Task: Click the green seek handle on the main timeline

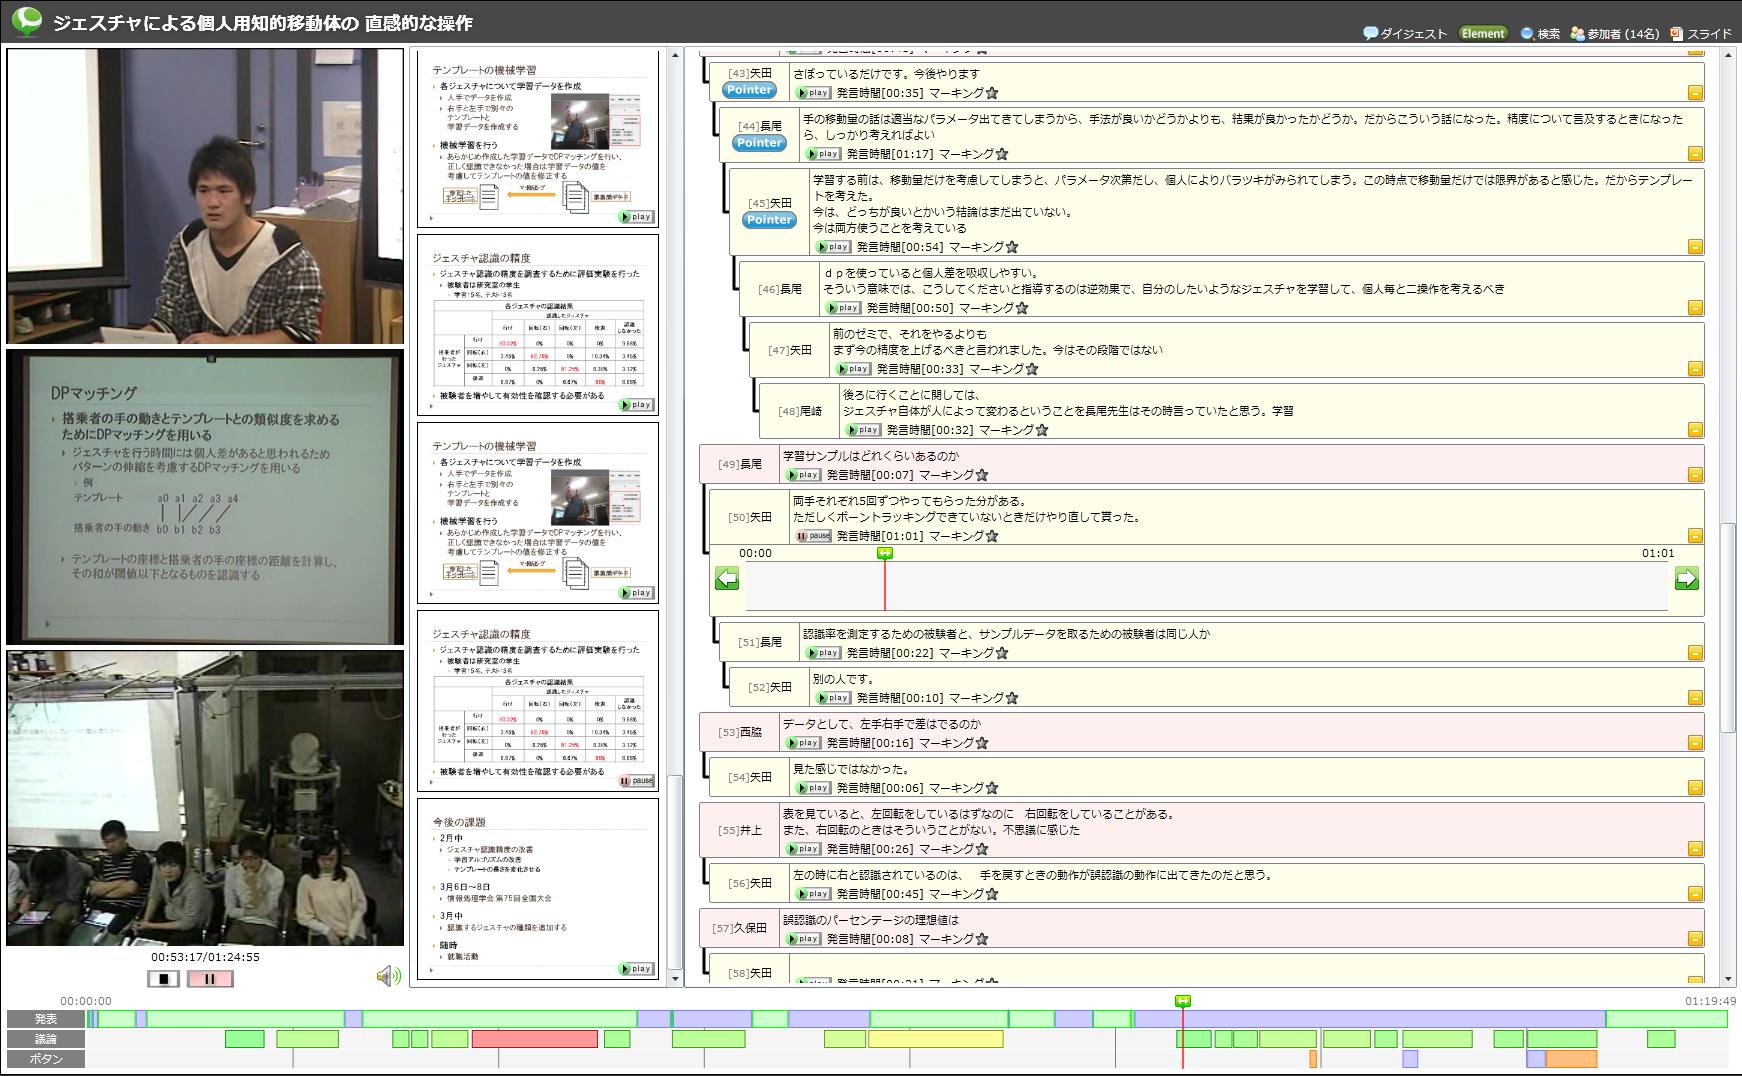Action: point(1183,1001)
